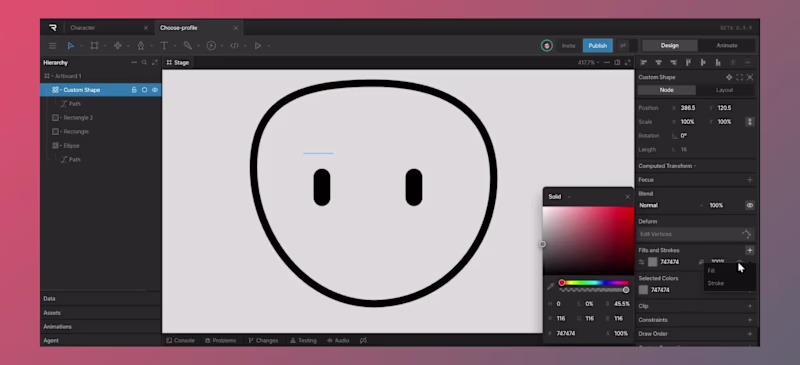Click the Edit Vertices button
The height and width of the screenshot is (365, 800).
coord(696,234)
